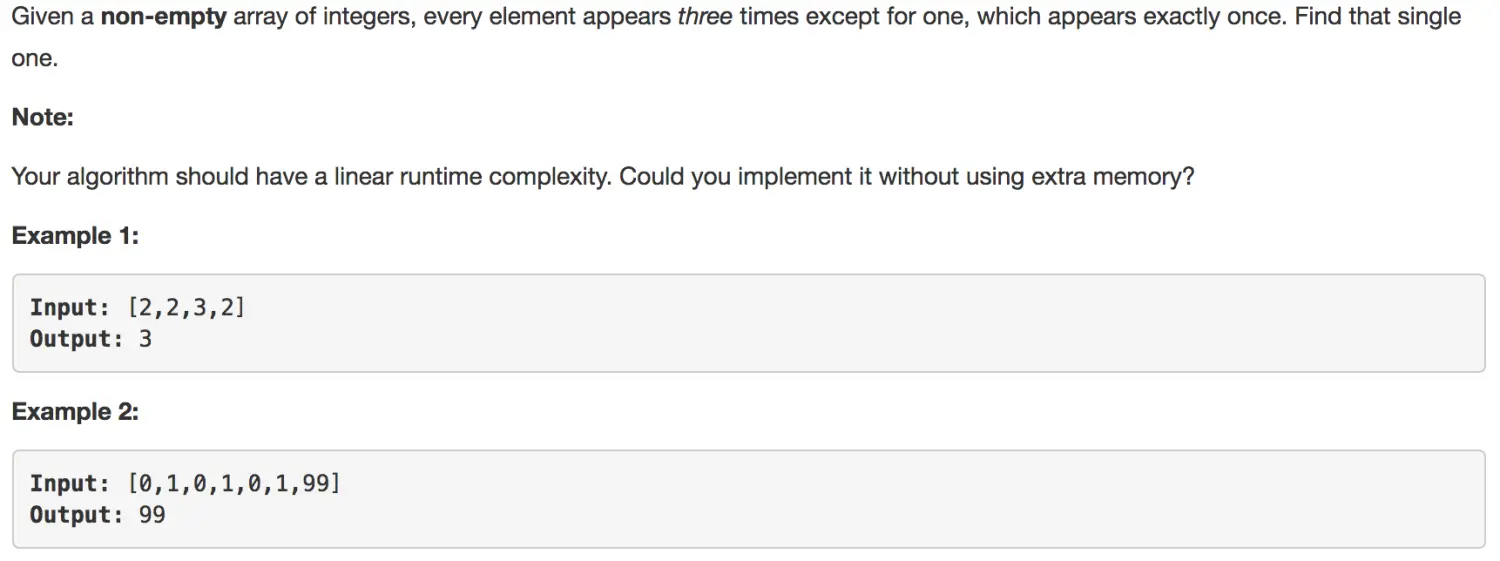This screenshot has width=1500, height=561.
Task: Click the "Output:" label in Example 2
Action: [x=76, y=516]
